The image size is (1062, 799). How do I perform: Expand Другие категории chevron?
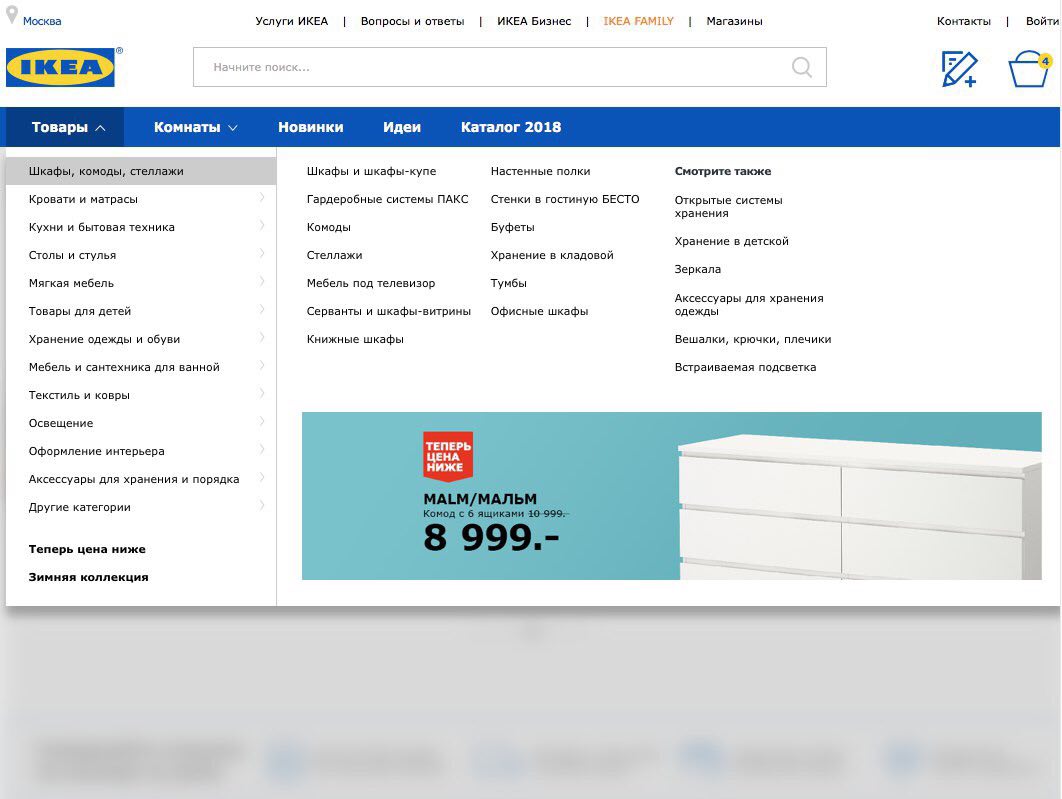[x=262, y=506]
